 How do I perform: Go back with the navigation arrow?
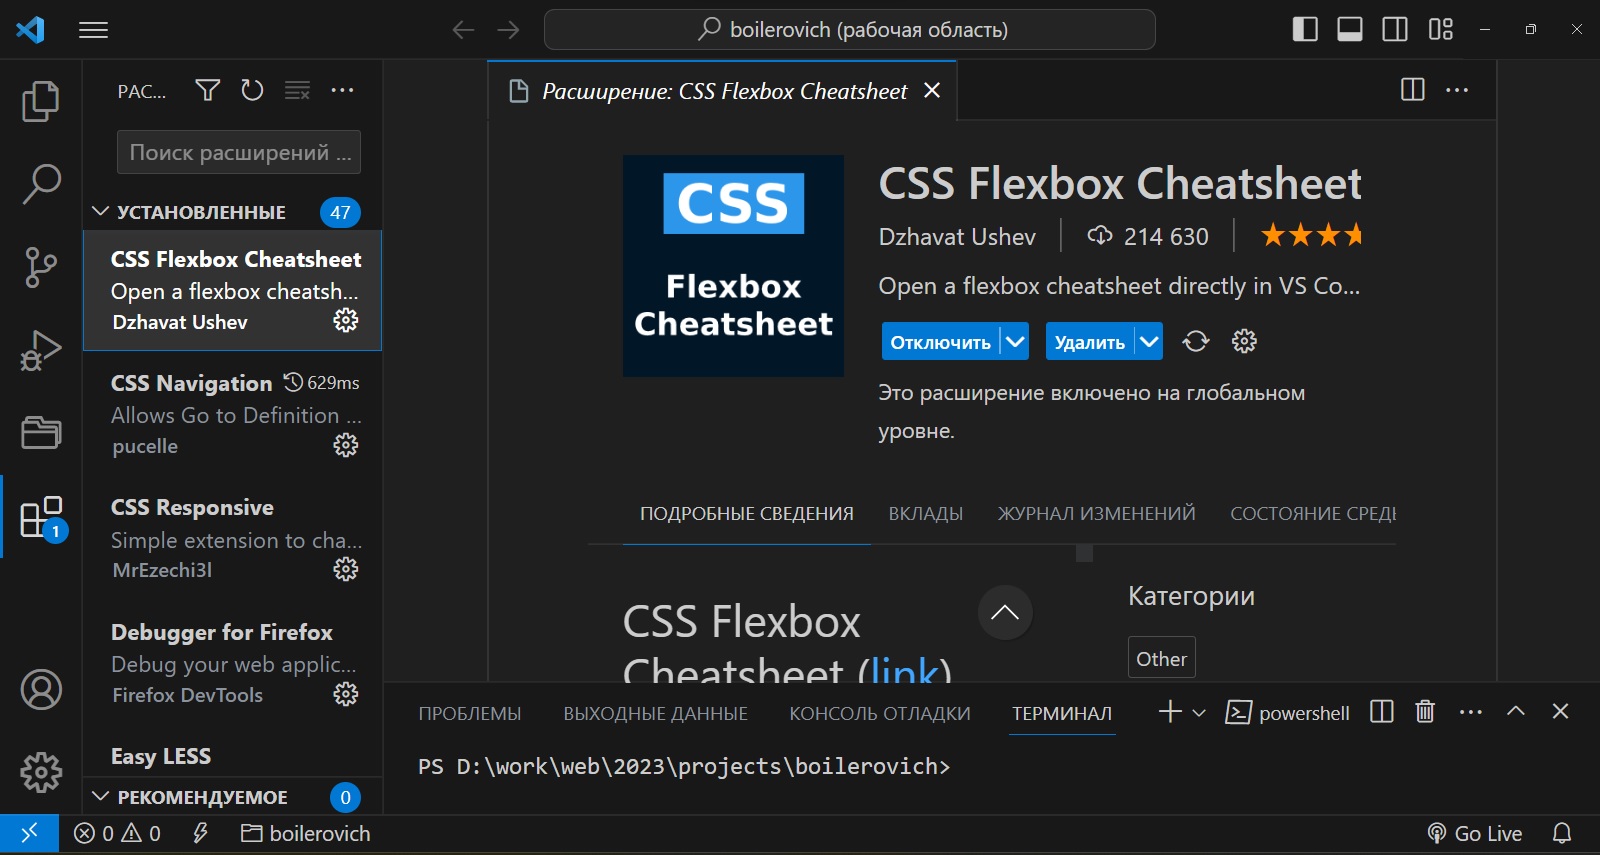coord(463,30)
